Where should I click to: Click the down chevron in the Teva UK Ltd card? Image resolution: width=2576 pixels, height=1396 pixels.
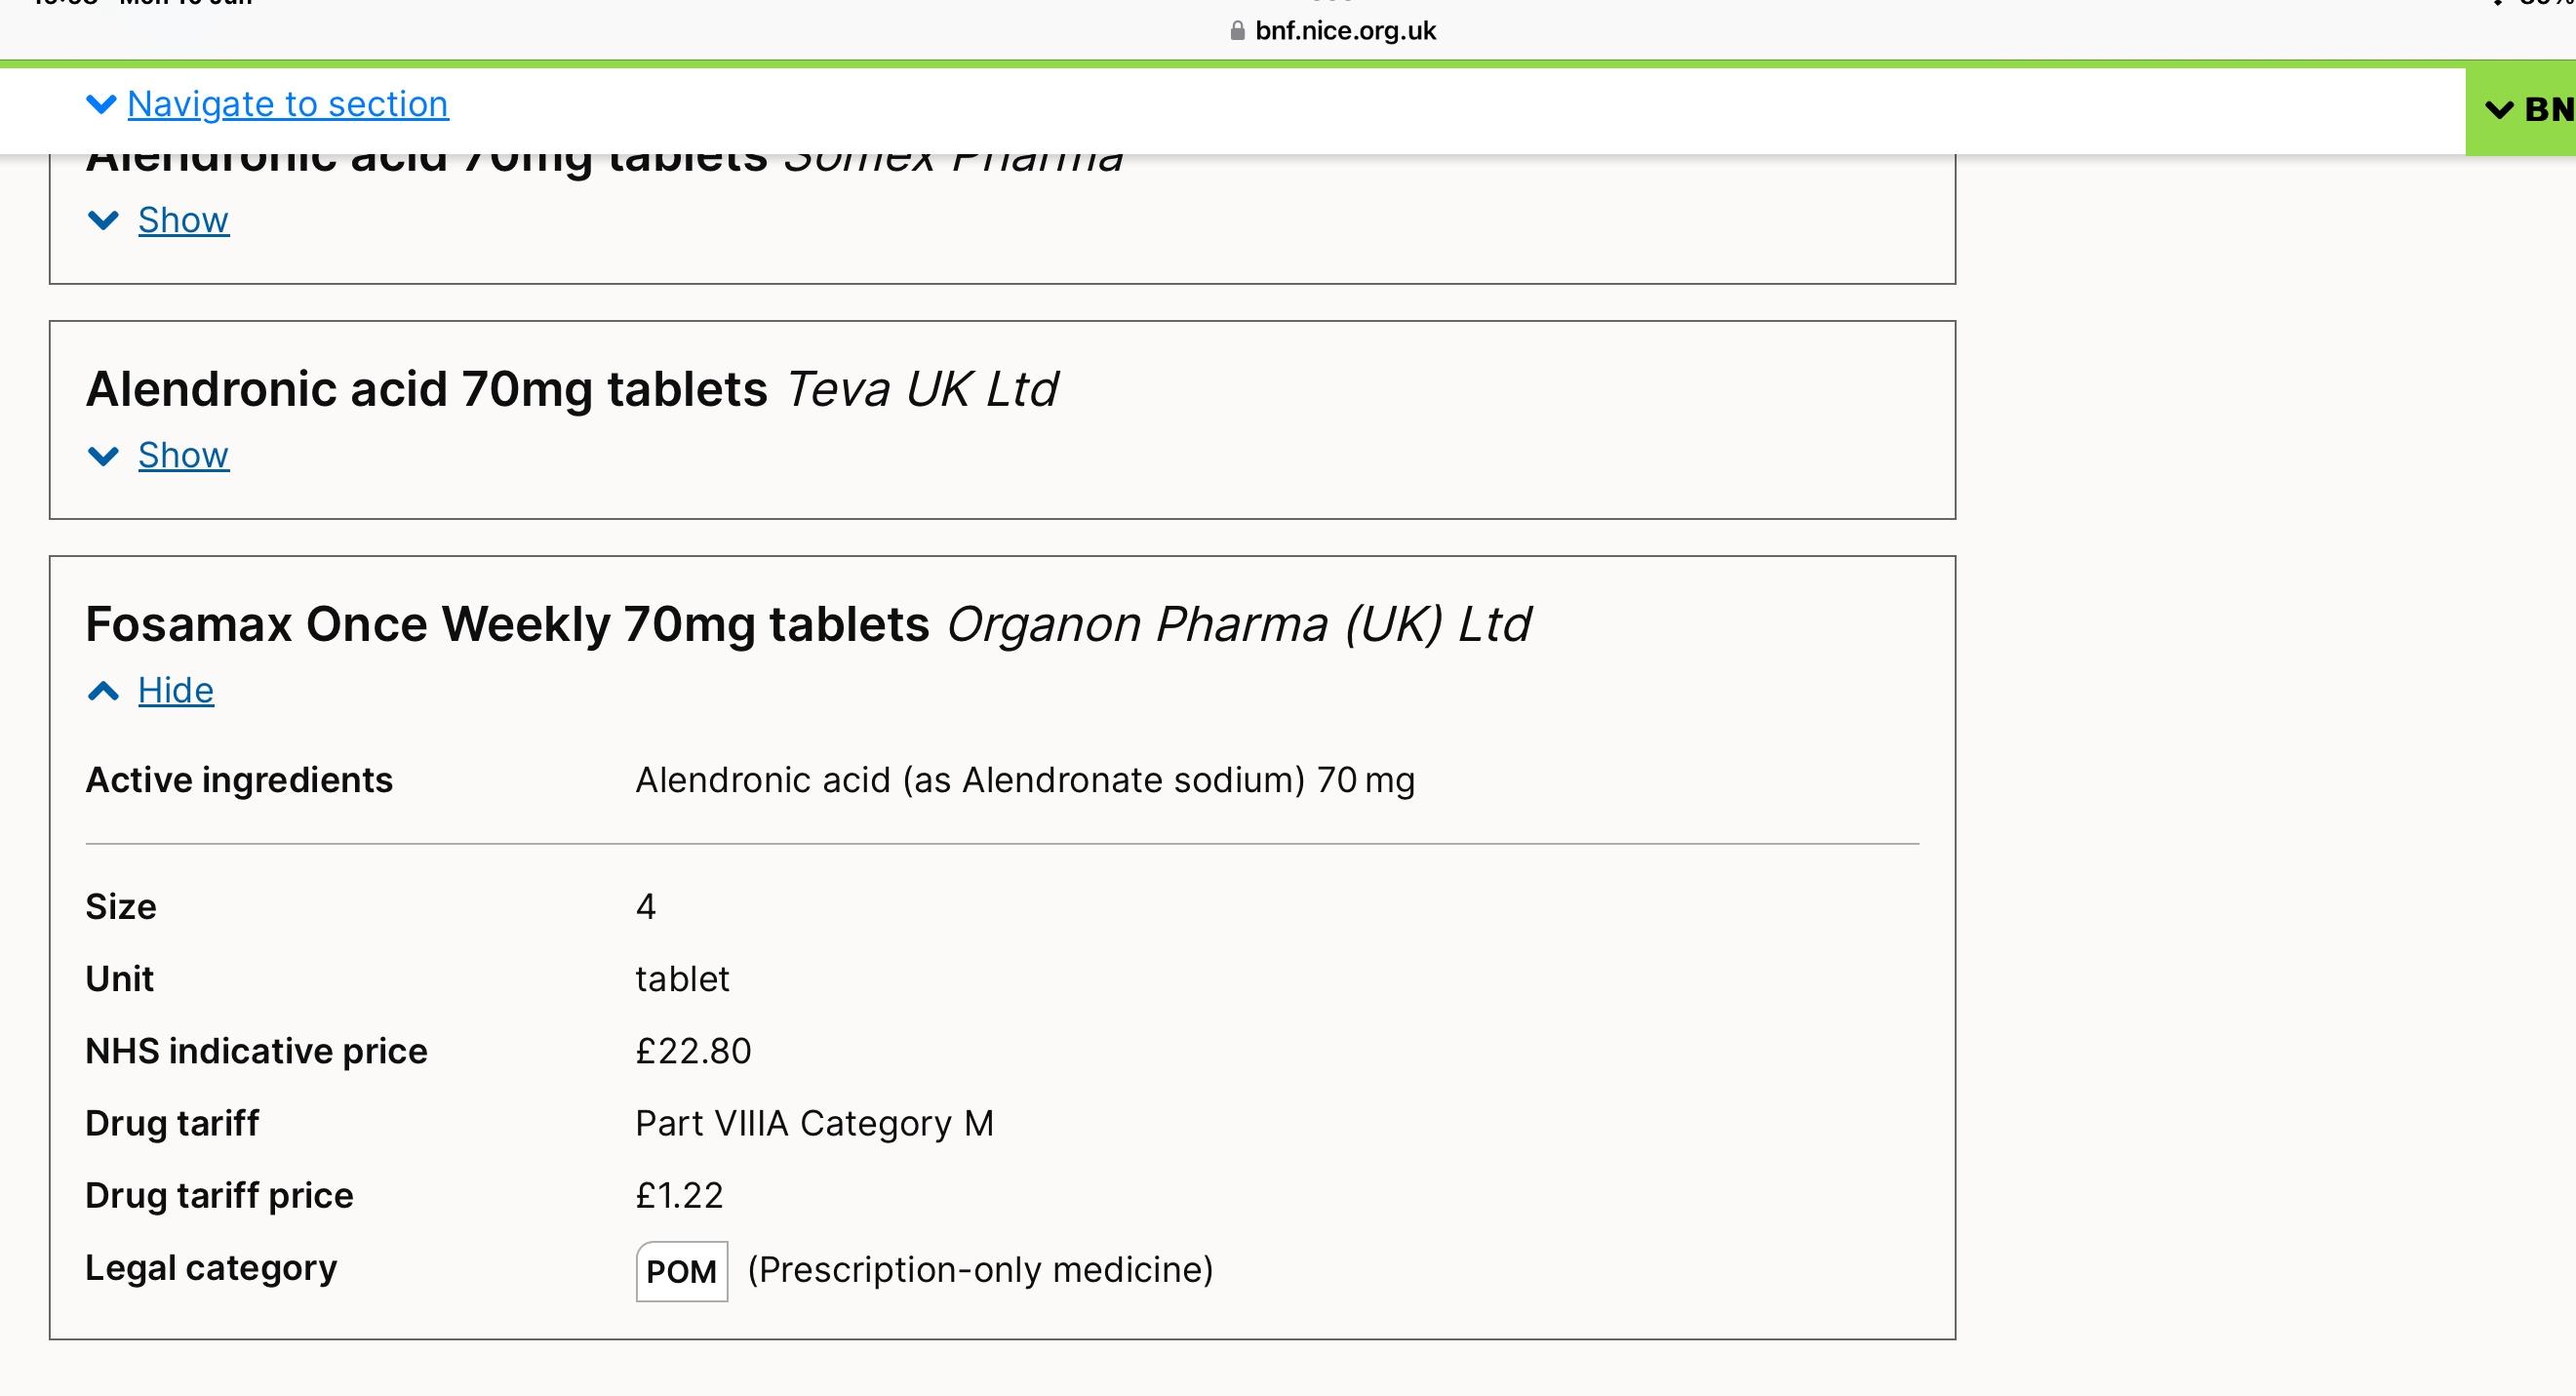[103, 456]
